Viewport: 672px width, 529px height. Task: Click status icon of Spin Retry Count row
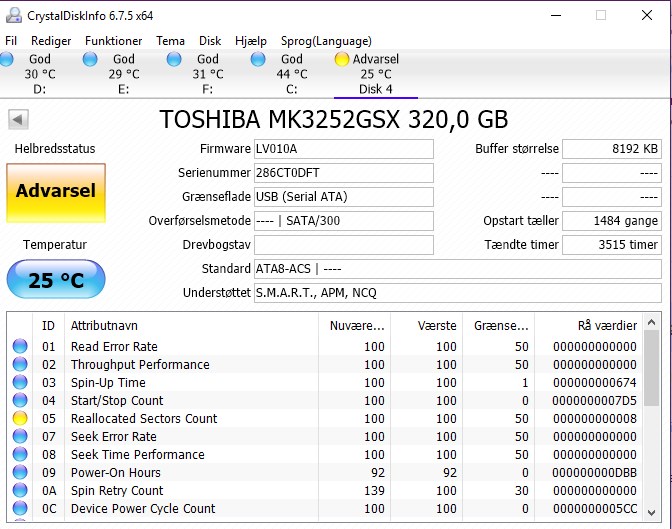tap(20, 490)
